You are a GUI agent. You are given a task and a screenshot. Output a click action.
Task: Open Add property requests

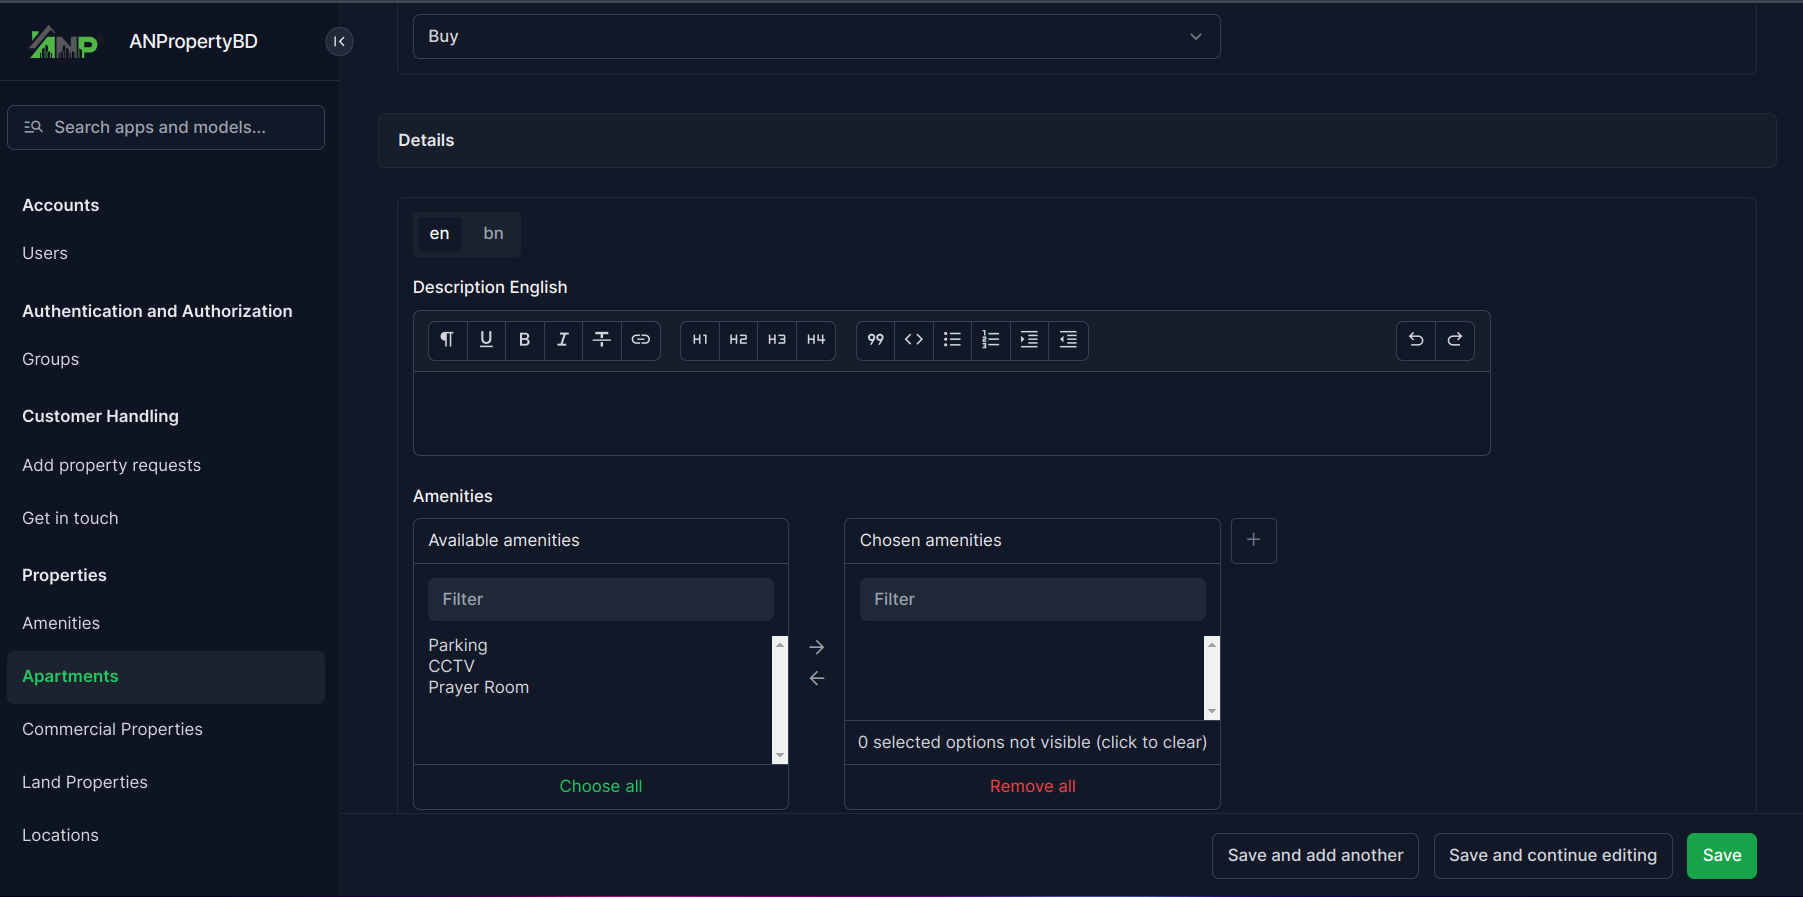pos(111,466)
